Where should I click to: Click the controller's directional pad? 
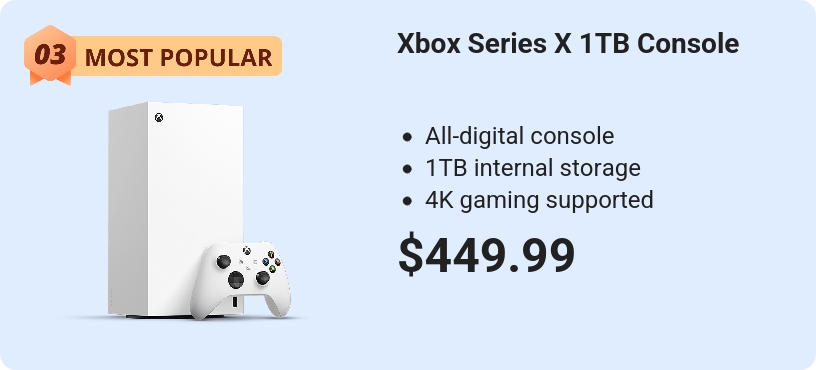pos(236,280)
